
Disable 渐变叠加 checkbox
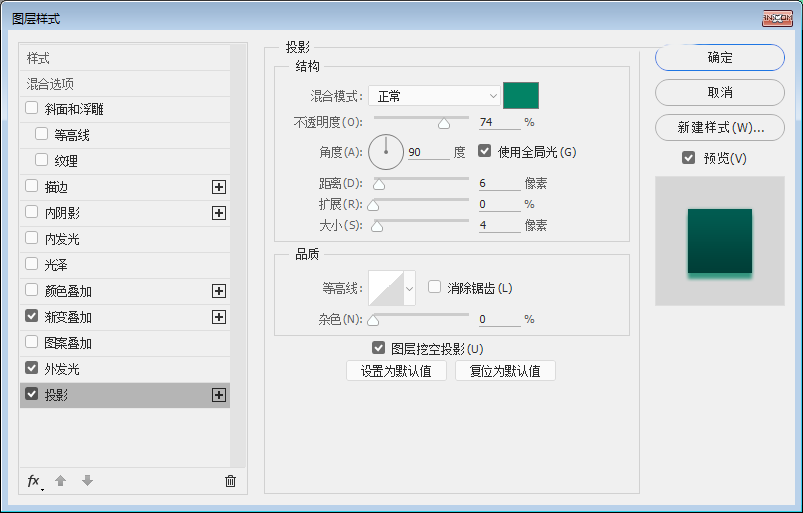tap(31, 316)
